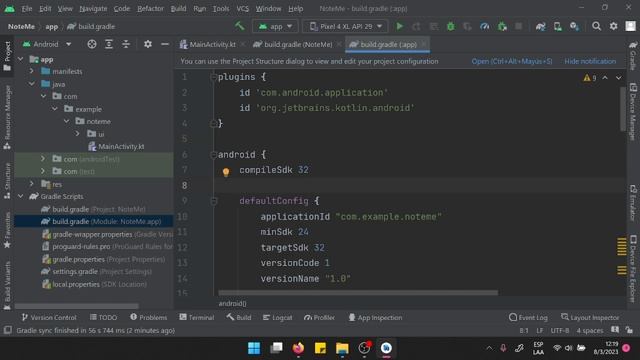
Task: Click the editor horizontal scrollbar
Action: pos(358,293)
